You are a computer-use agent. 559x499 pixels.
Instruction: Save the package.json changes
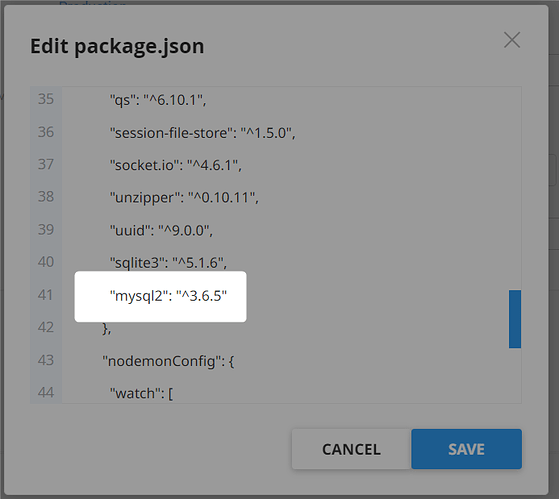pyautogui.click(x=466, y=449)
